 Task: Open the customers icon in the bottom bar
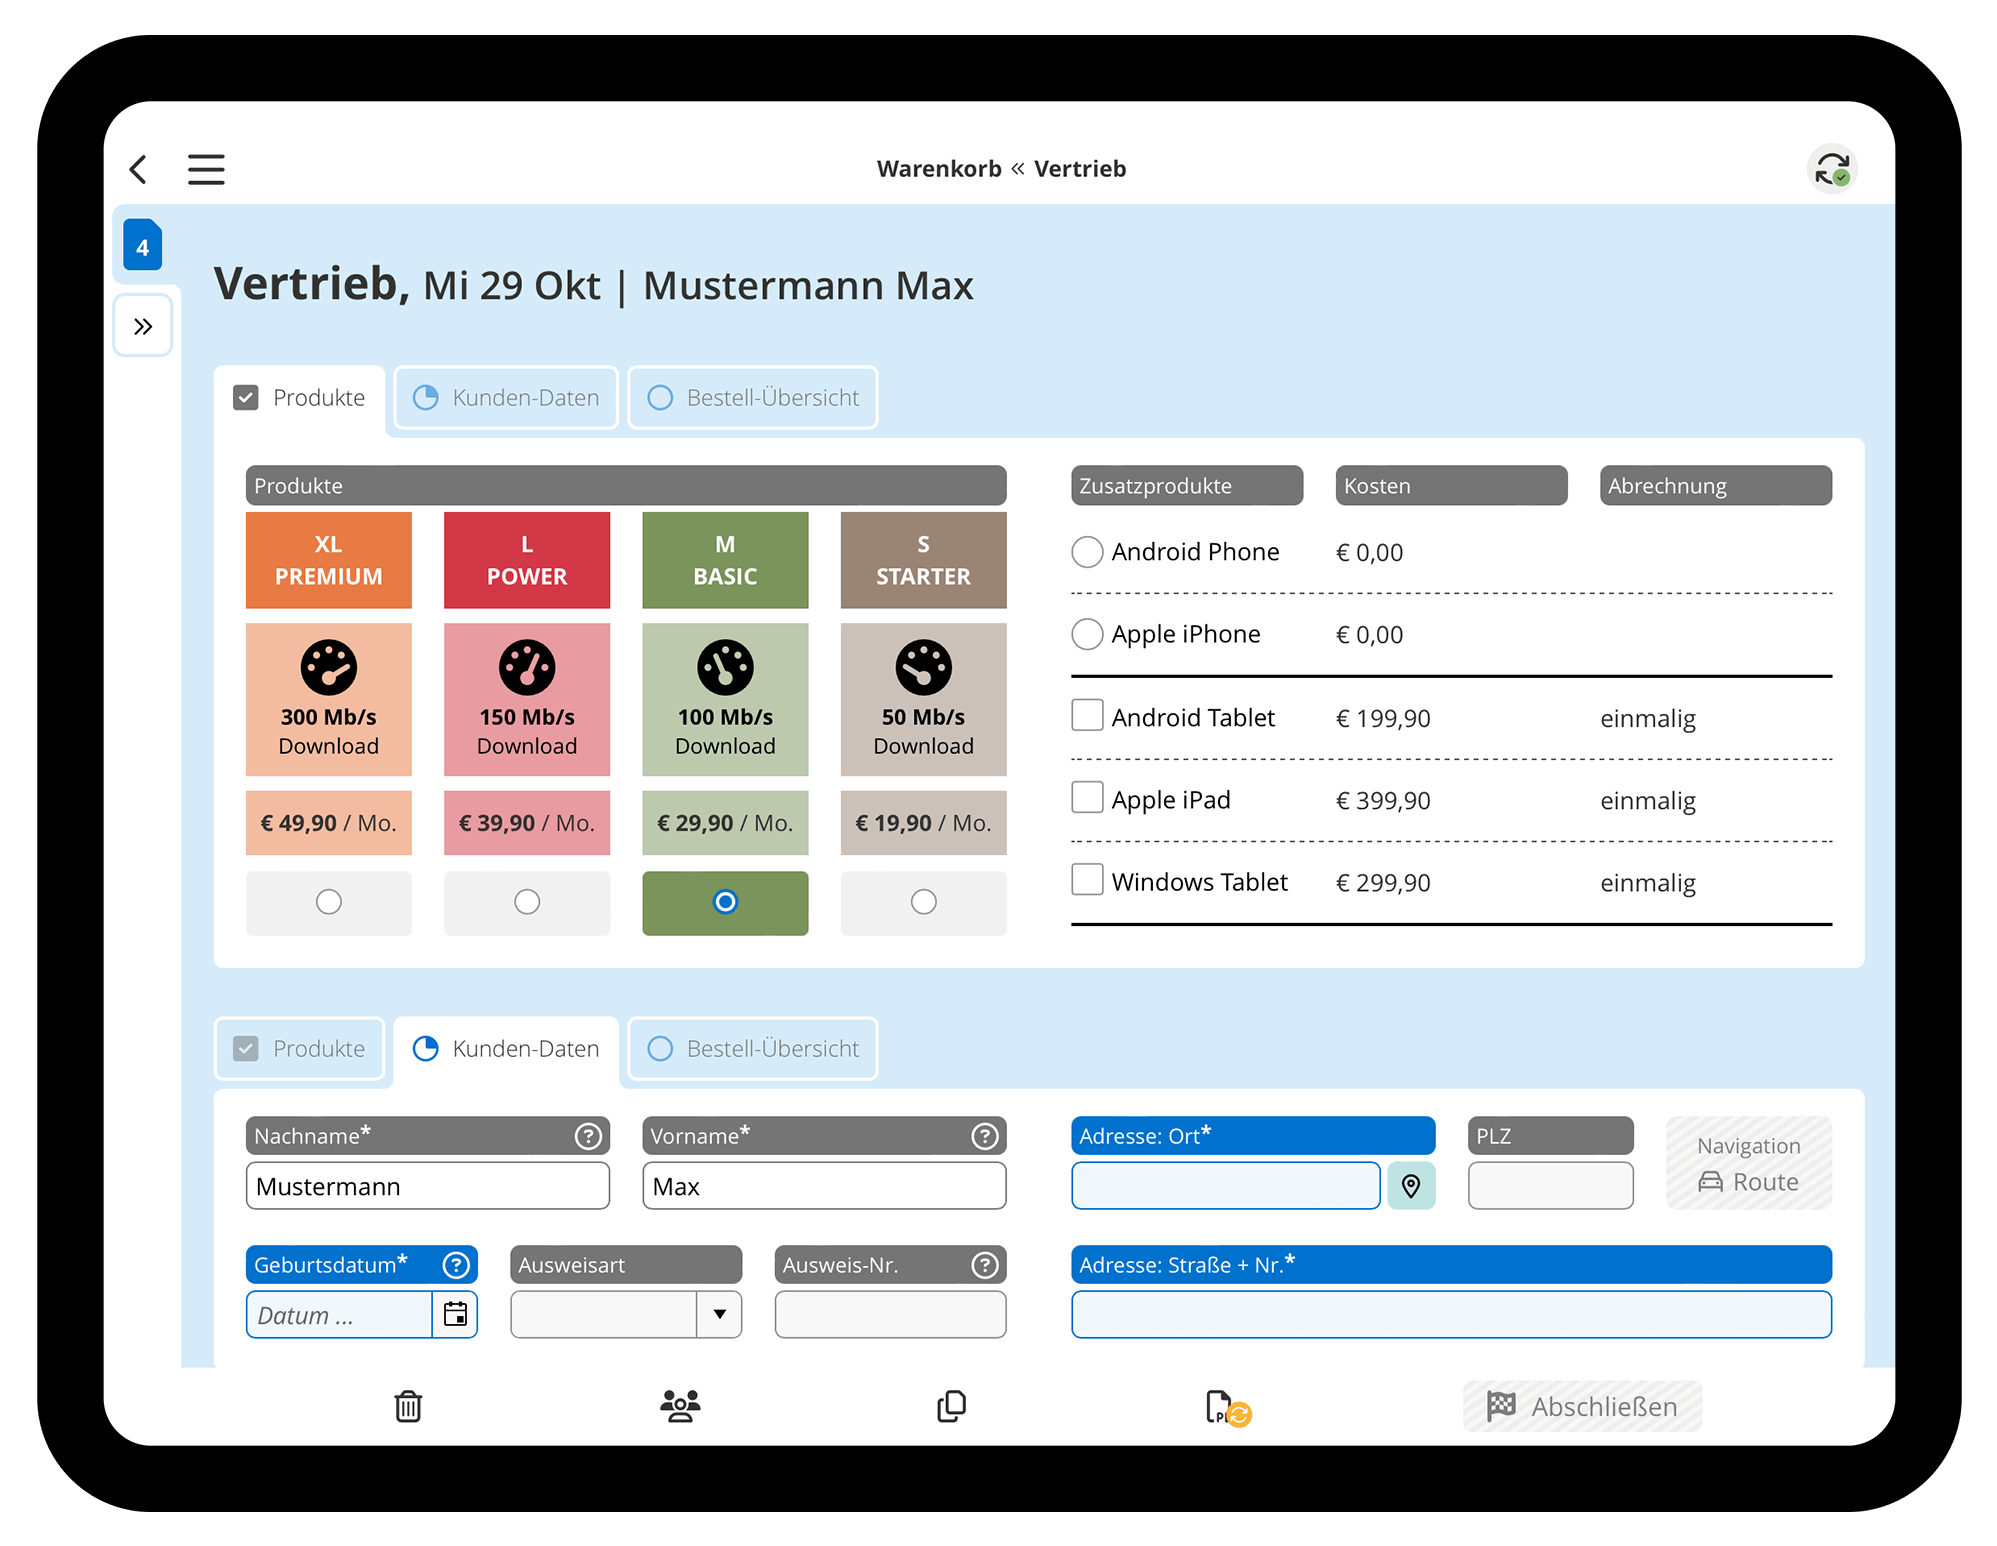coord(679,1405)
